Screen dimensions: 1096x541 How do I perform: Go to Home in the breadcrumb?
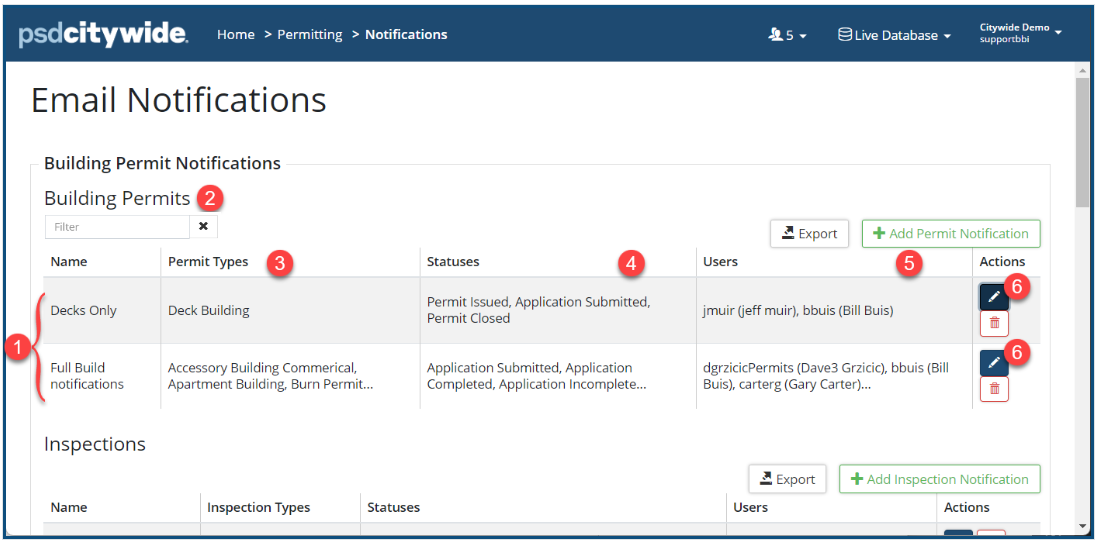pos(236,35)
